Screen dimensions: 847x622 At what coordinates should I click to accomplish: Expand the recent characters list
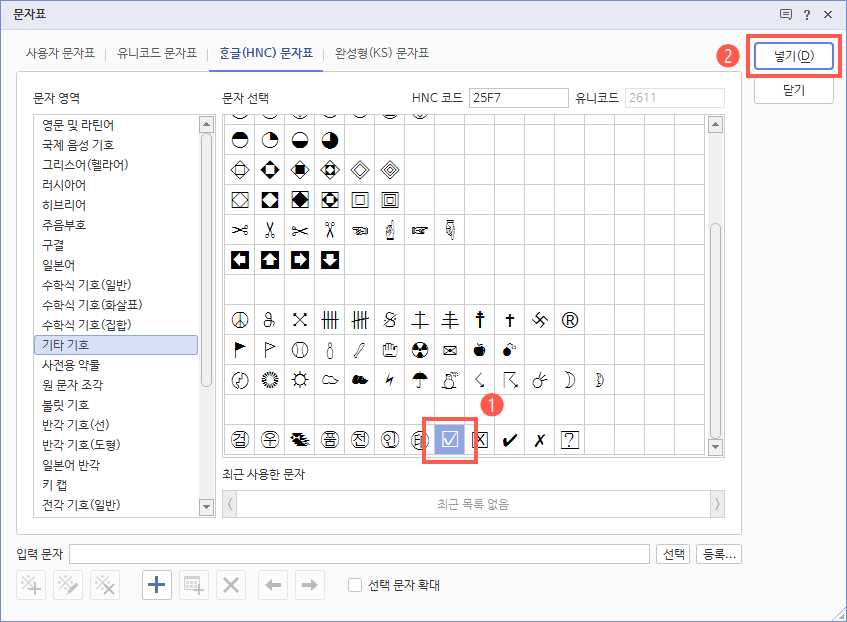(716, 506)
